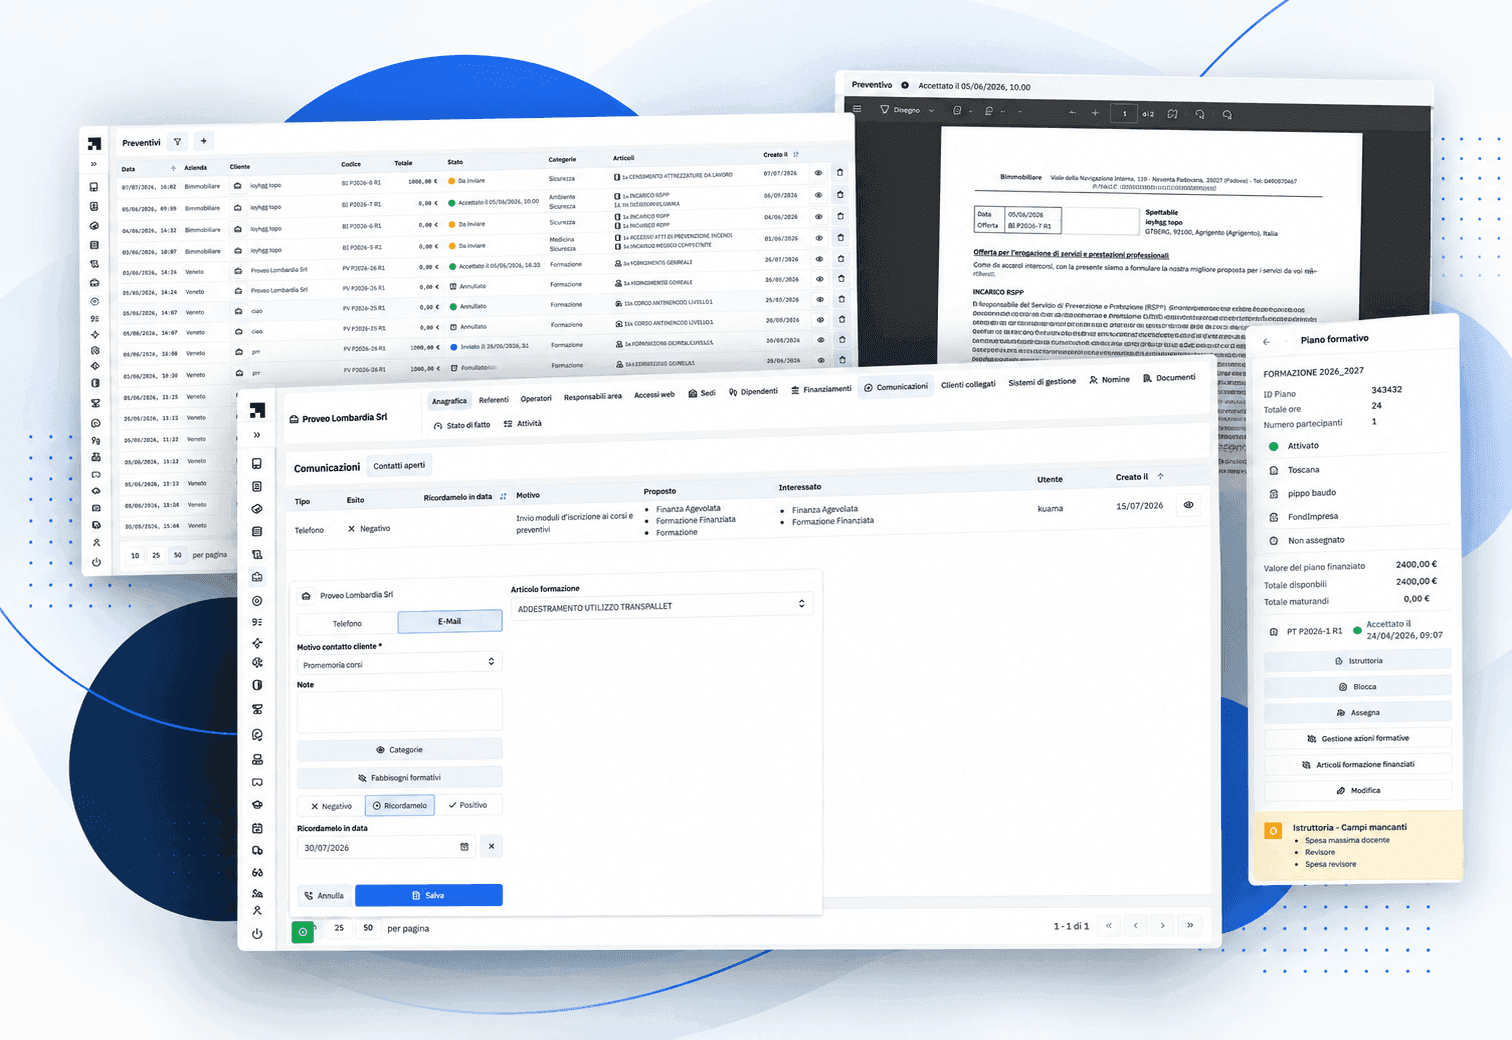Expand the Comunicazioni window sidebar

pos(257,435)
